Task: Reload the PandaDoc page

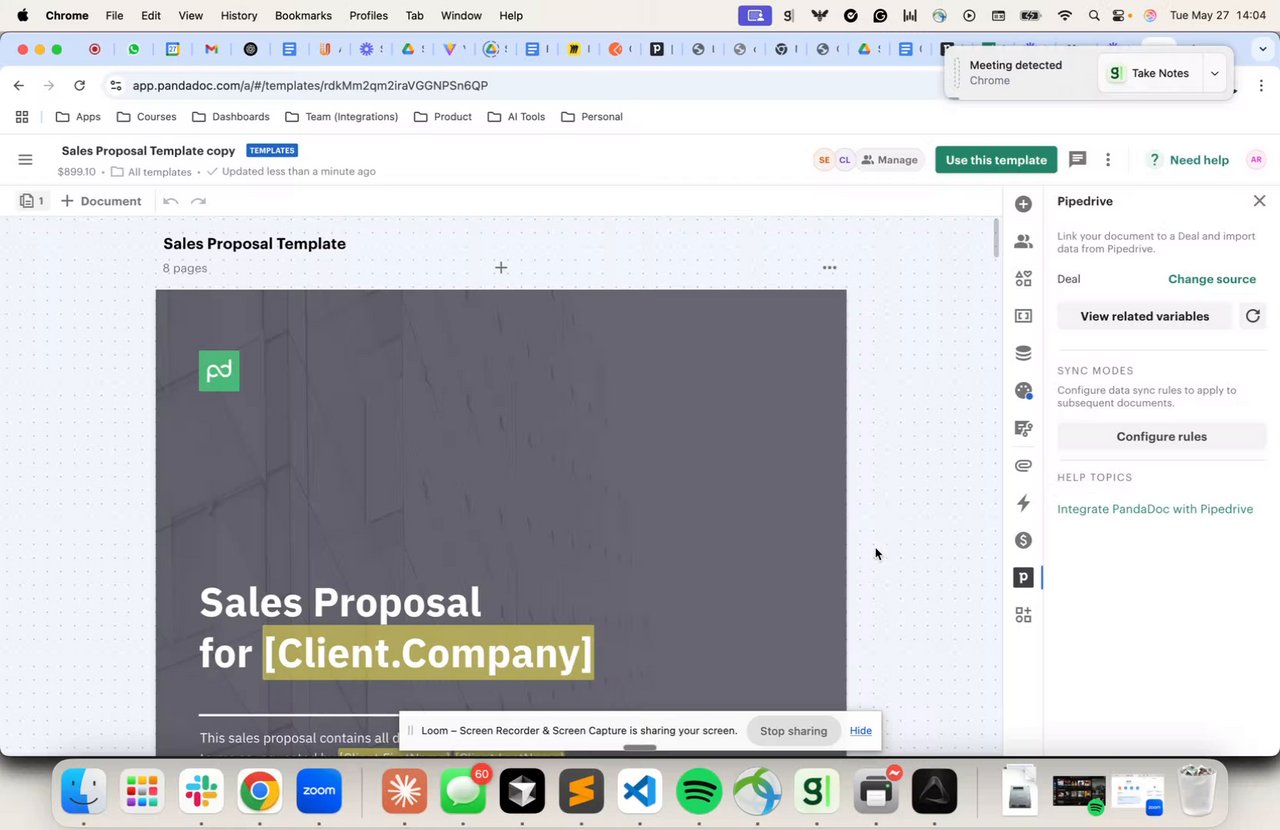Action: pyautogui.click(x=79, y=86)
